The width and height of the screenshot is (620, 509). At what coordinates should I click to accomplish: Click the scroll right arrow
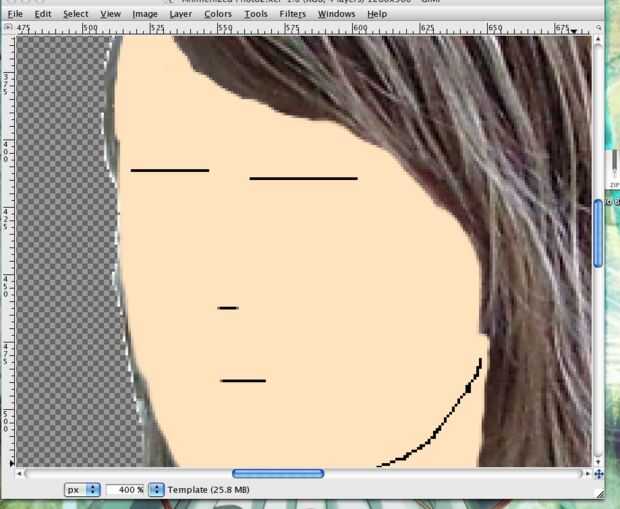[588, 473]
